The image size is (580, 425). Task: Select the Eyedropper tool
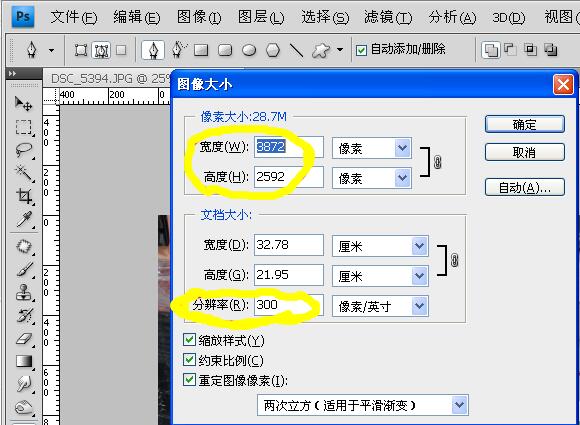point(24,219)
